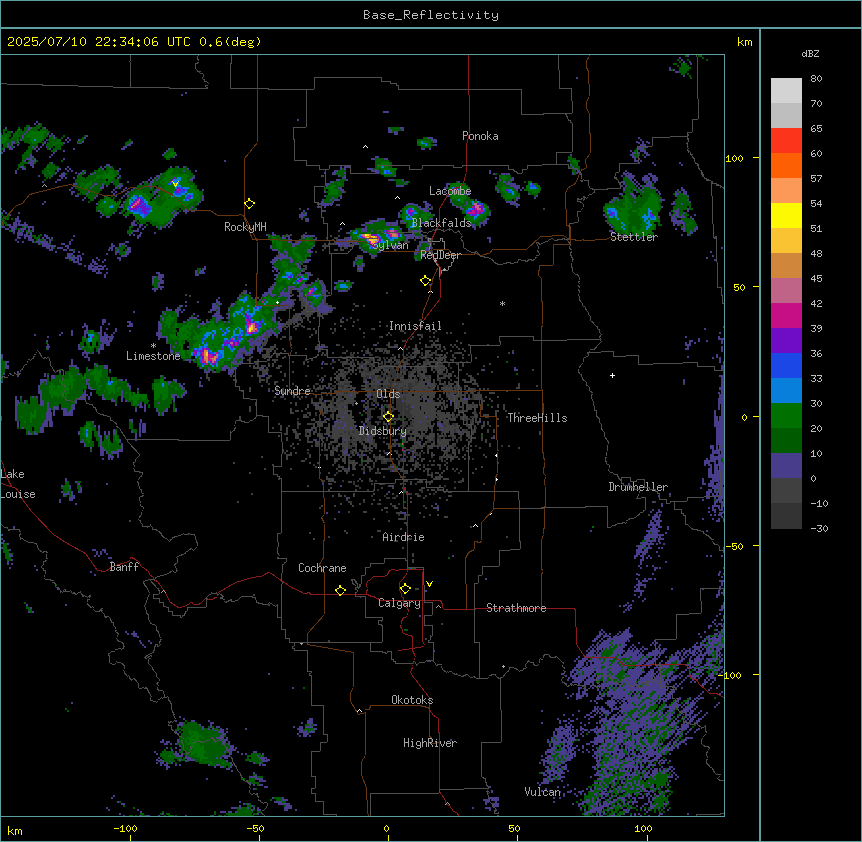
Task: Select the Stettler label
Action: pos(633,237)
